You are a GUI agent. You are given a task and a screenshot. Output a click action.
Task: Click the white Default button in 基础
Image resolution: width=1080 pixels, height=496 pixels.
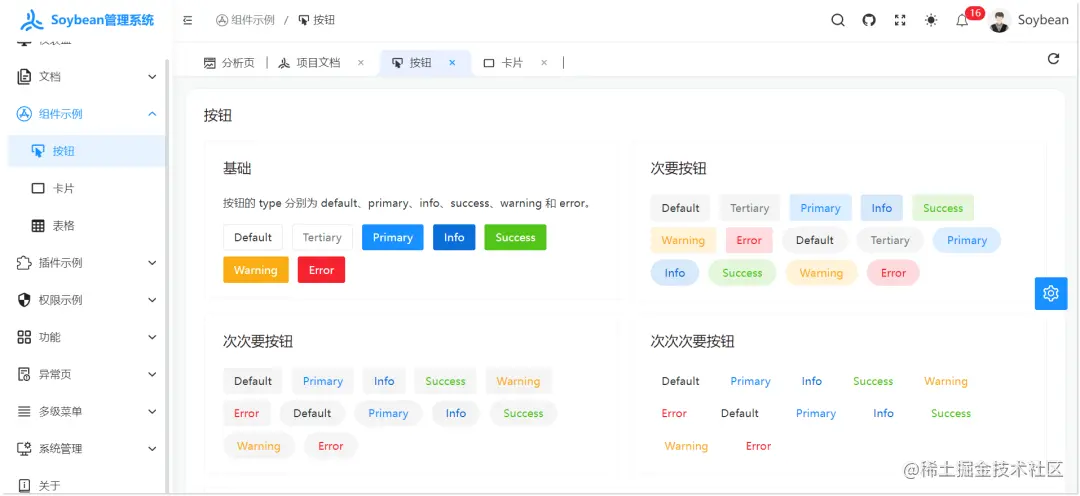(x=253, y=237)
